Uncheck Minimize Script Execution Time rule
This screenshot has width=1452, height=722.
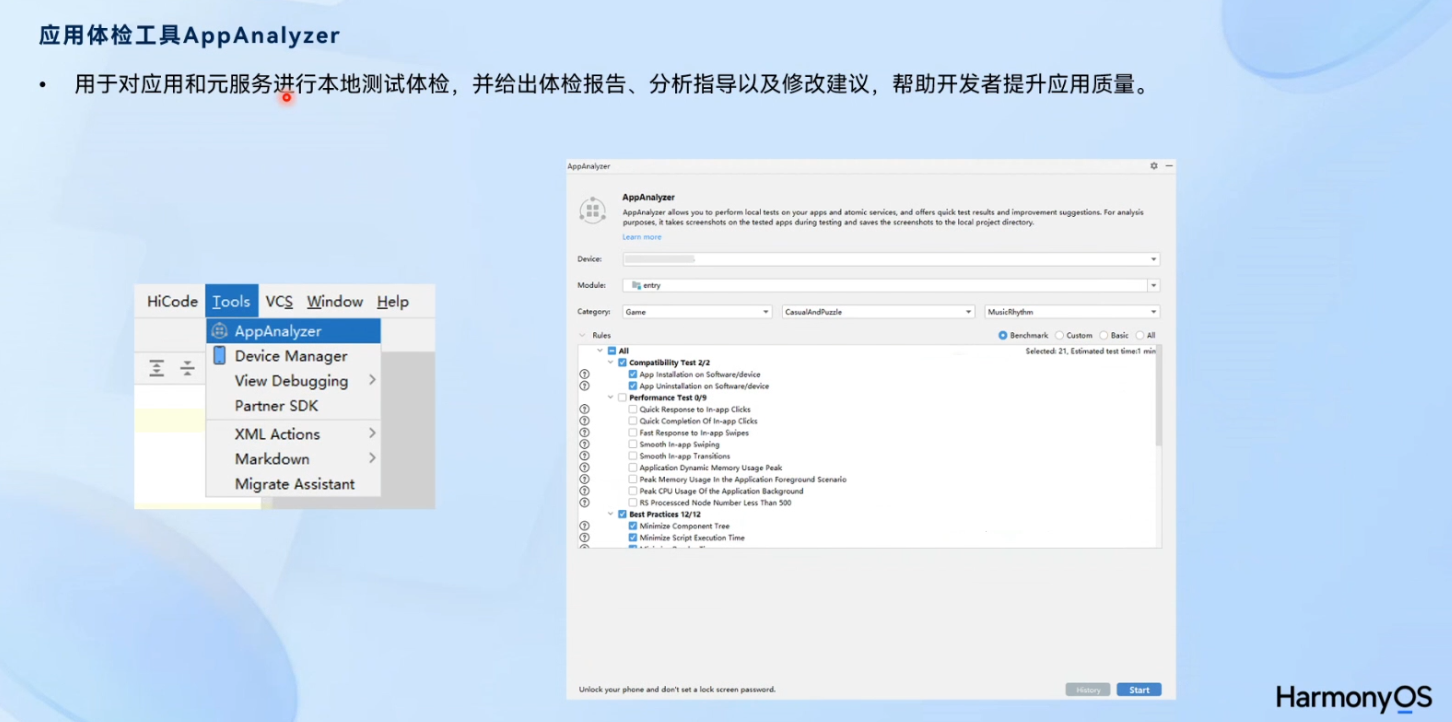click(633, 538)
